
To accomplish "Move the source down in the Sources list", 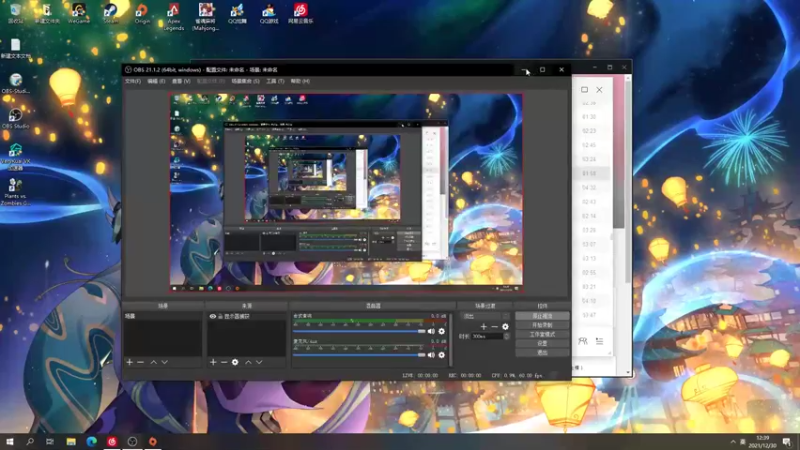I will (259, 362).
